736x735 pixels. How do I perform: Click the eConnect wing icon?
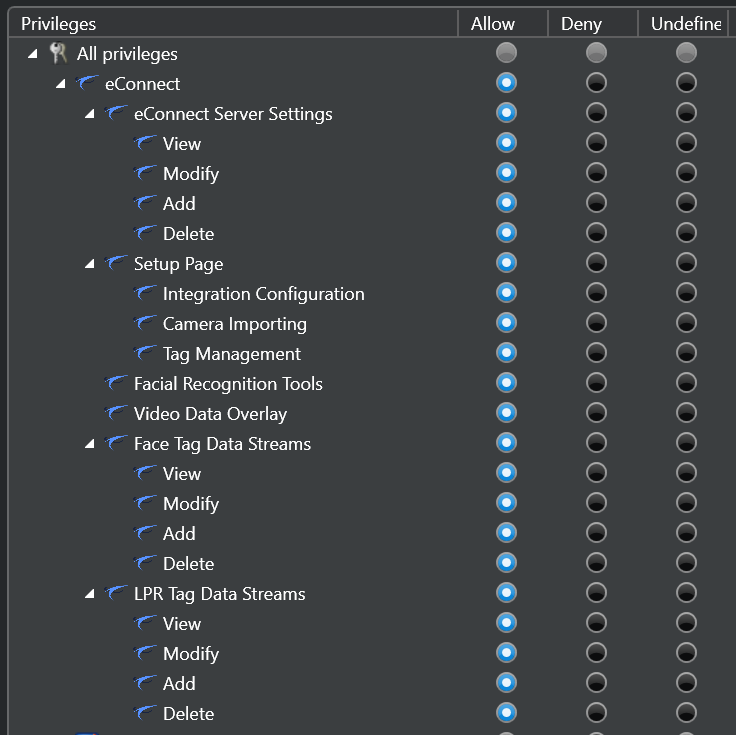click(x=87, y=84)
